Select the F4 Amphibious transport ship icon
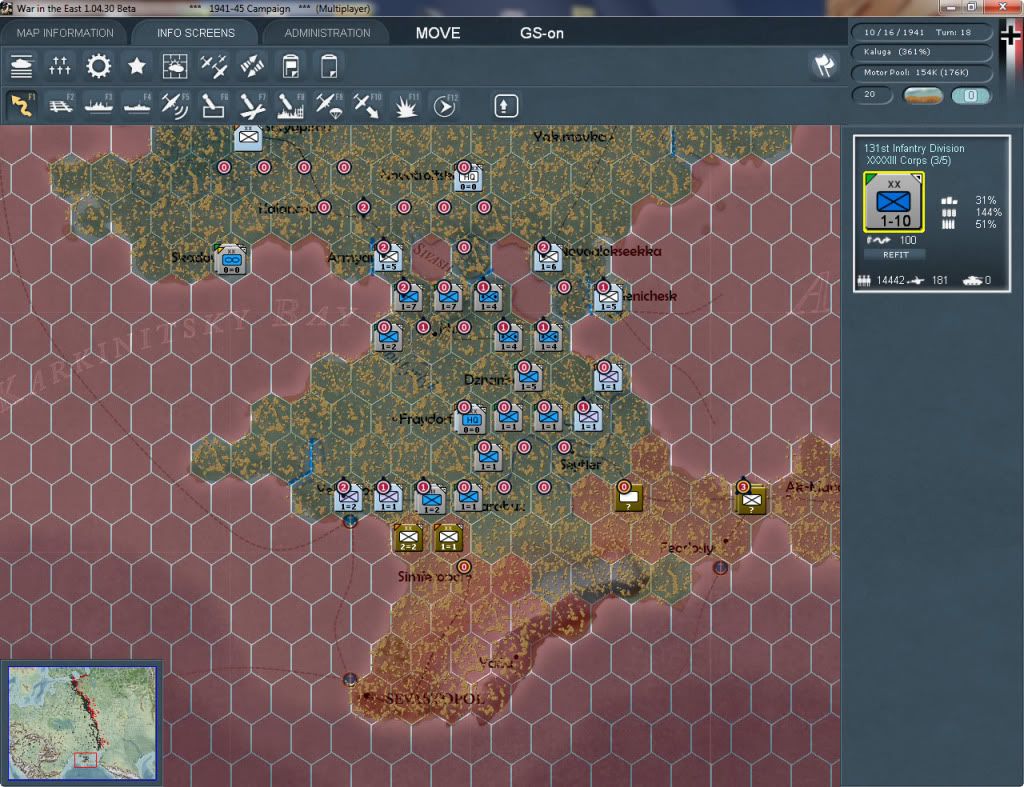Image resolution: width=1024 pixels, height=787 pixels. pos(137,106)
